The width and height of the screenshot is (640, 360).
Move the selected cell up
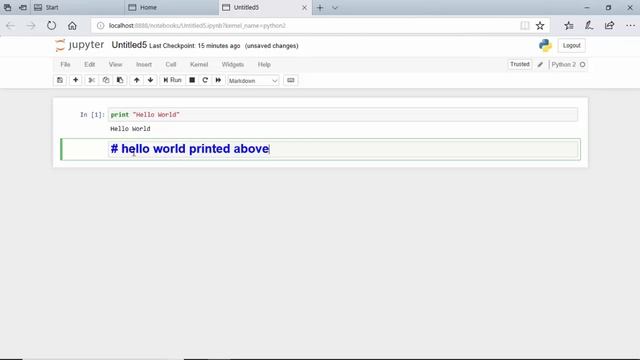(x=137, y=80)
